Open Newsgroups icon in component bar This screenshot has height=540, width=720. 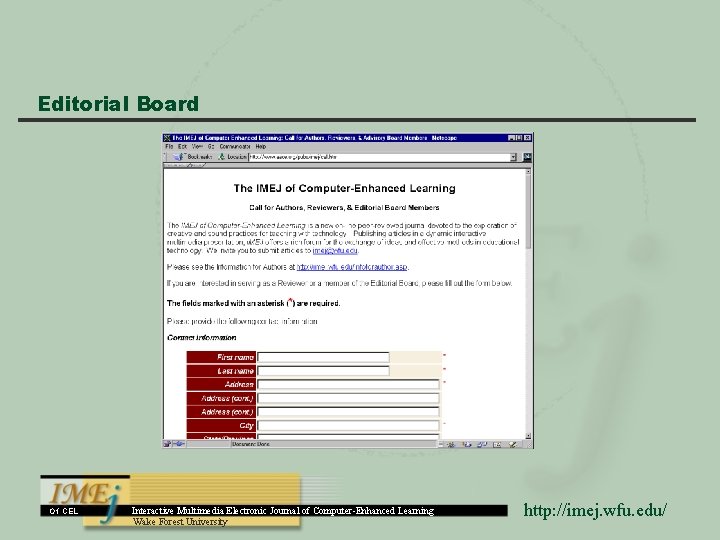tap(482, 444)
